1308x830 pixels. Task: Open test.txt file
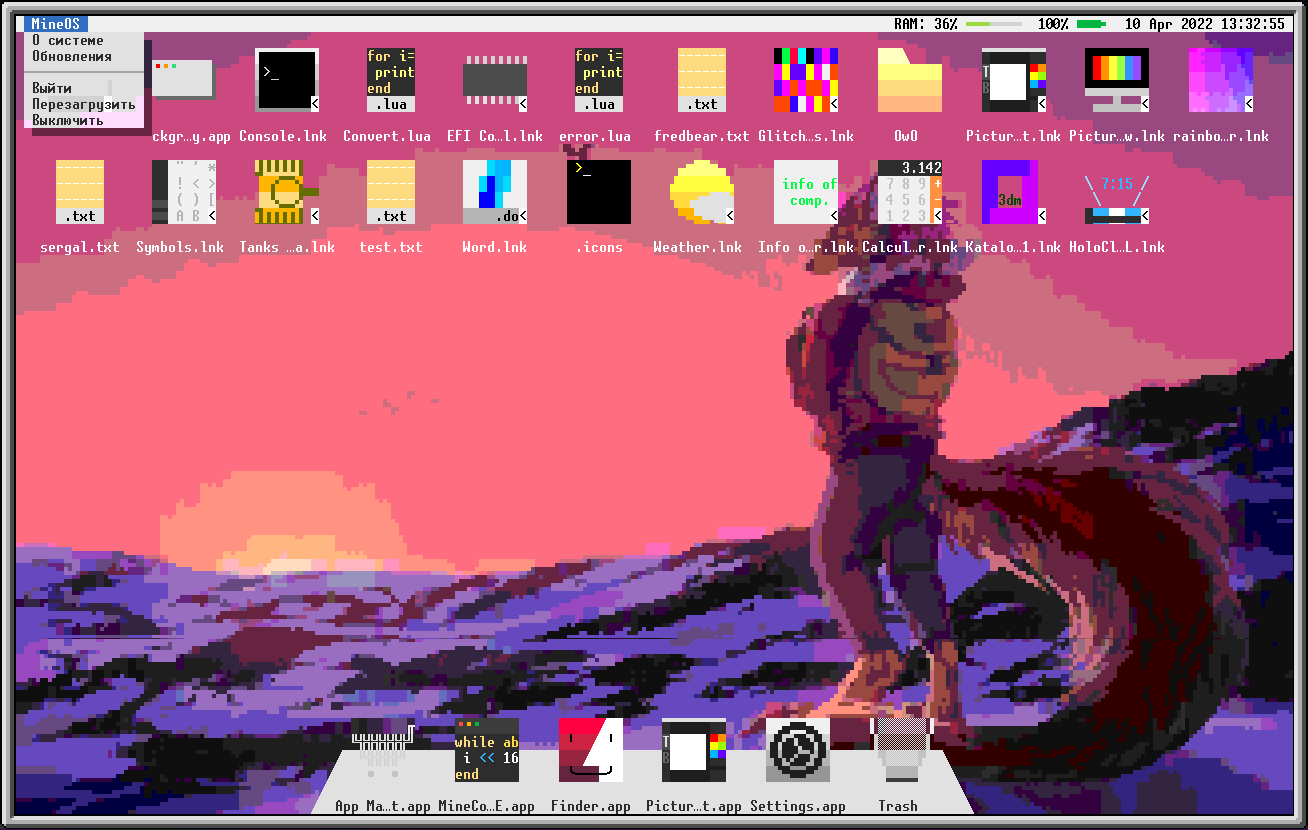tap(391, 192)
